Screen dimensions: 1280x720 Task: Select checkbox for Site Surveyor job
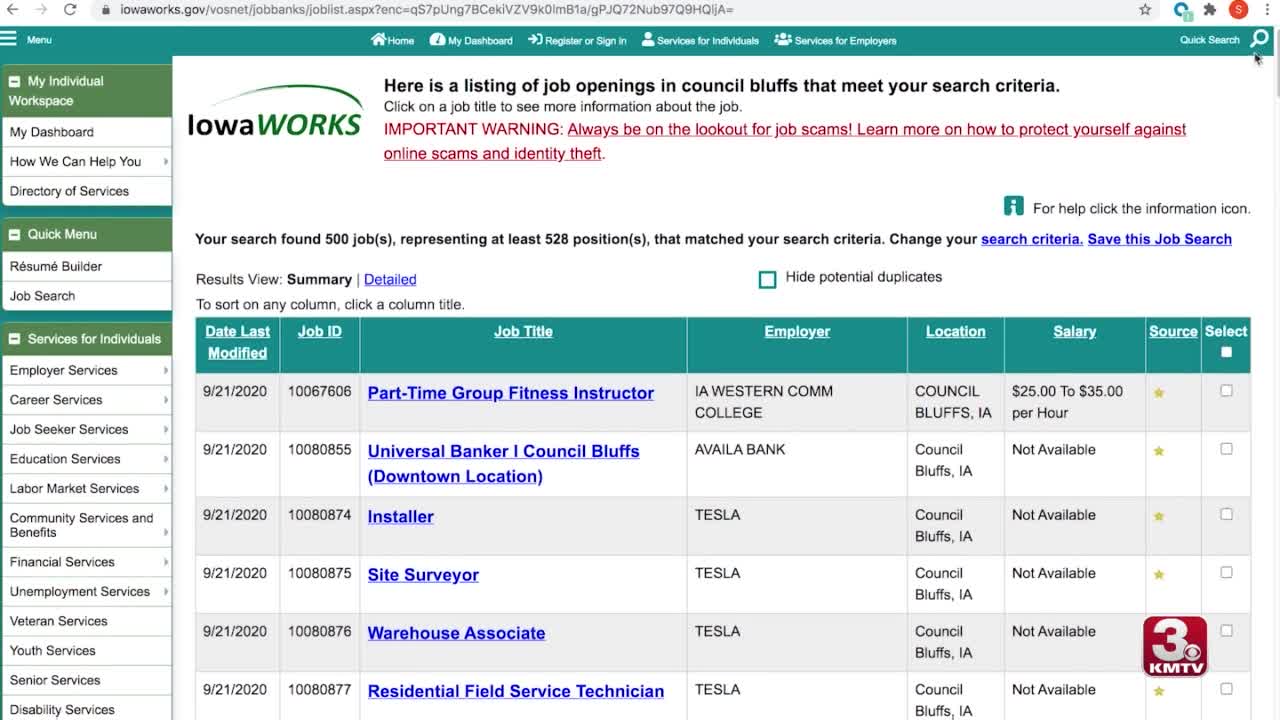click(x=1226, y=572)
